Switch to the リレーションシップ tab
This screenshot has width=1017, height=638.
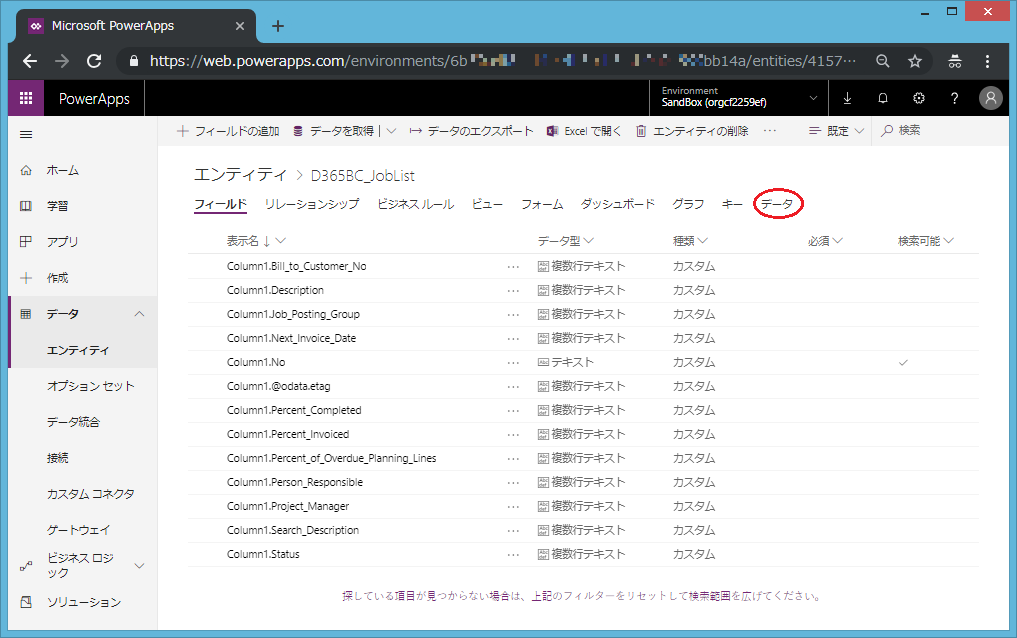(x=312, y=204)
